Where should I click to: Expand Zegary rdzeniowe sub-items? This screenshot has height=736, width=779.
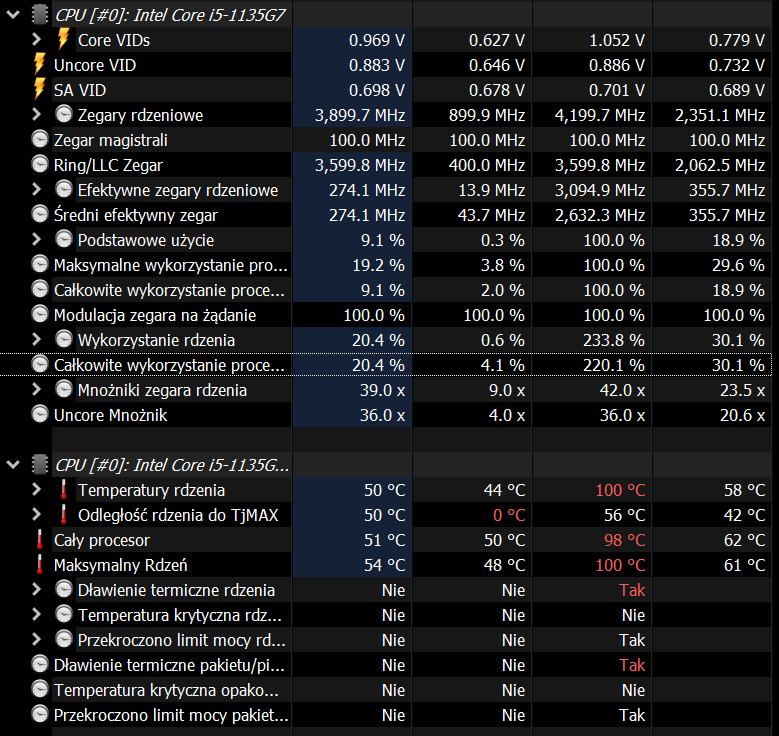click(36, 114)
